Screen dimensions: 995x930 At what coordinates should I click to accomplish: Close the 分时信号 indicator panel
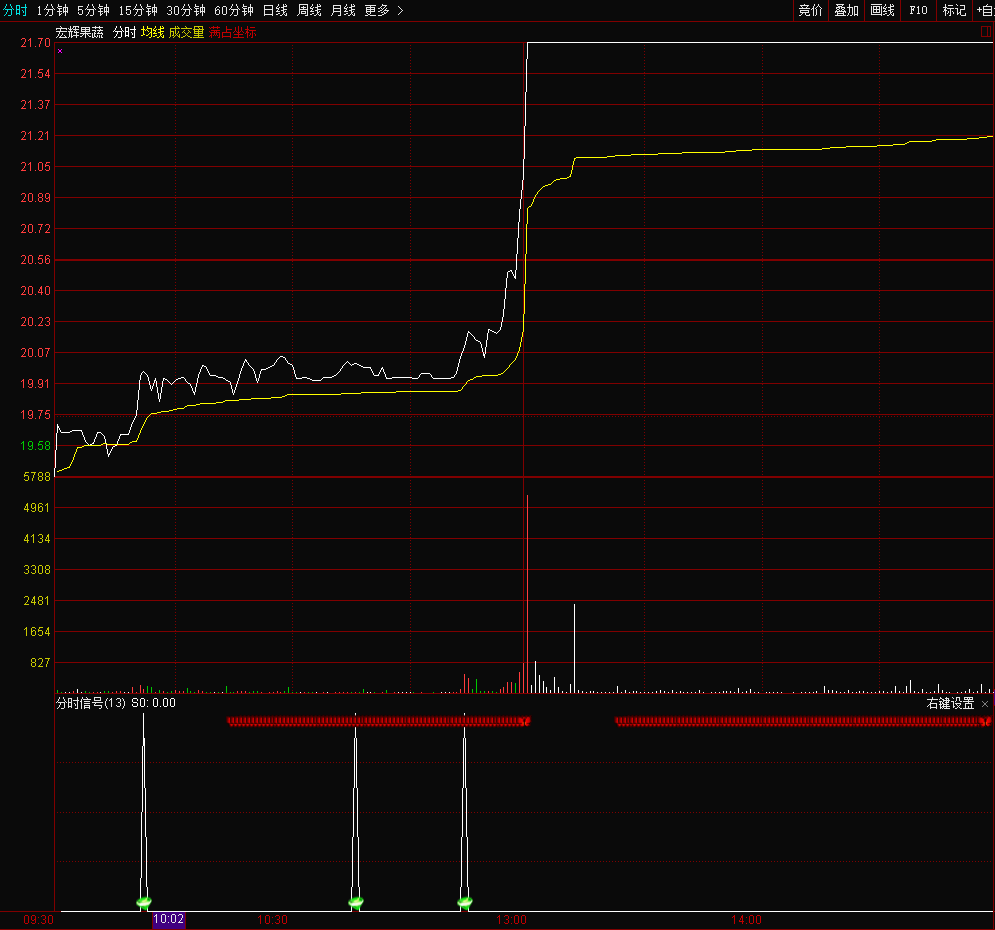985,704
